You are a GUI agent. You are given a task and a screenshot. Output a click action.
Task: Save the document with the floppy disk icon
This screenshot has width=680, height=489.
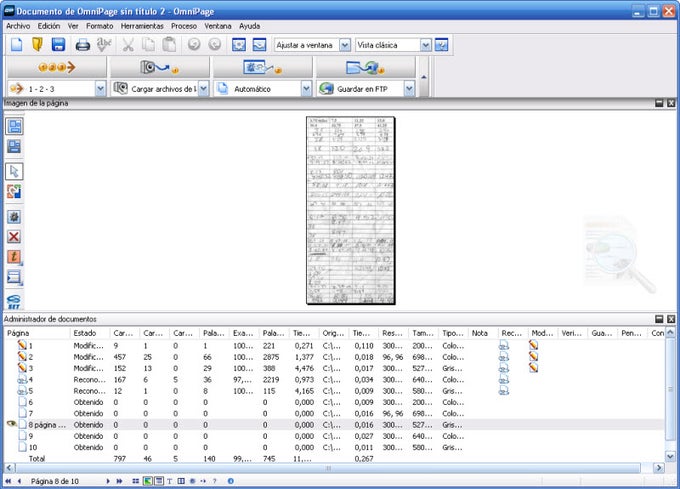pyautogui.click(x=58, y=45)
